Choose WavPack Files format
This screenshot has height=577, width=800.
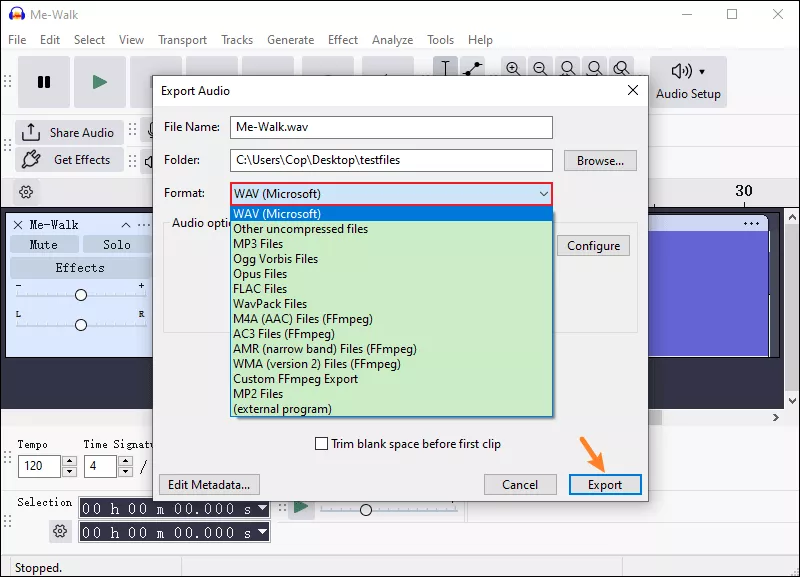click(x=391, y=304)
